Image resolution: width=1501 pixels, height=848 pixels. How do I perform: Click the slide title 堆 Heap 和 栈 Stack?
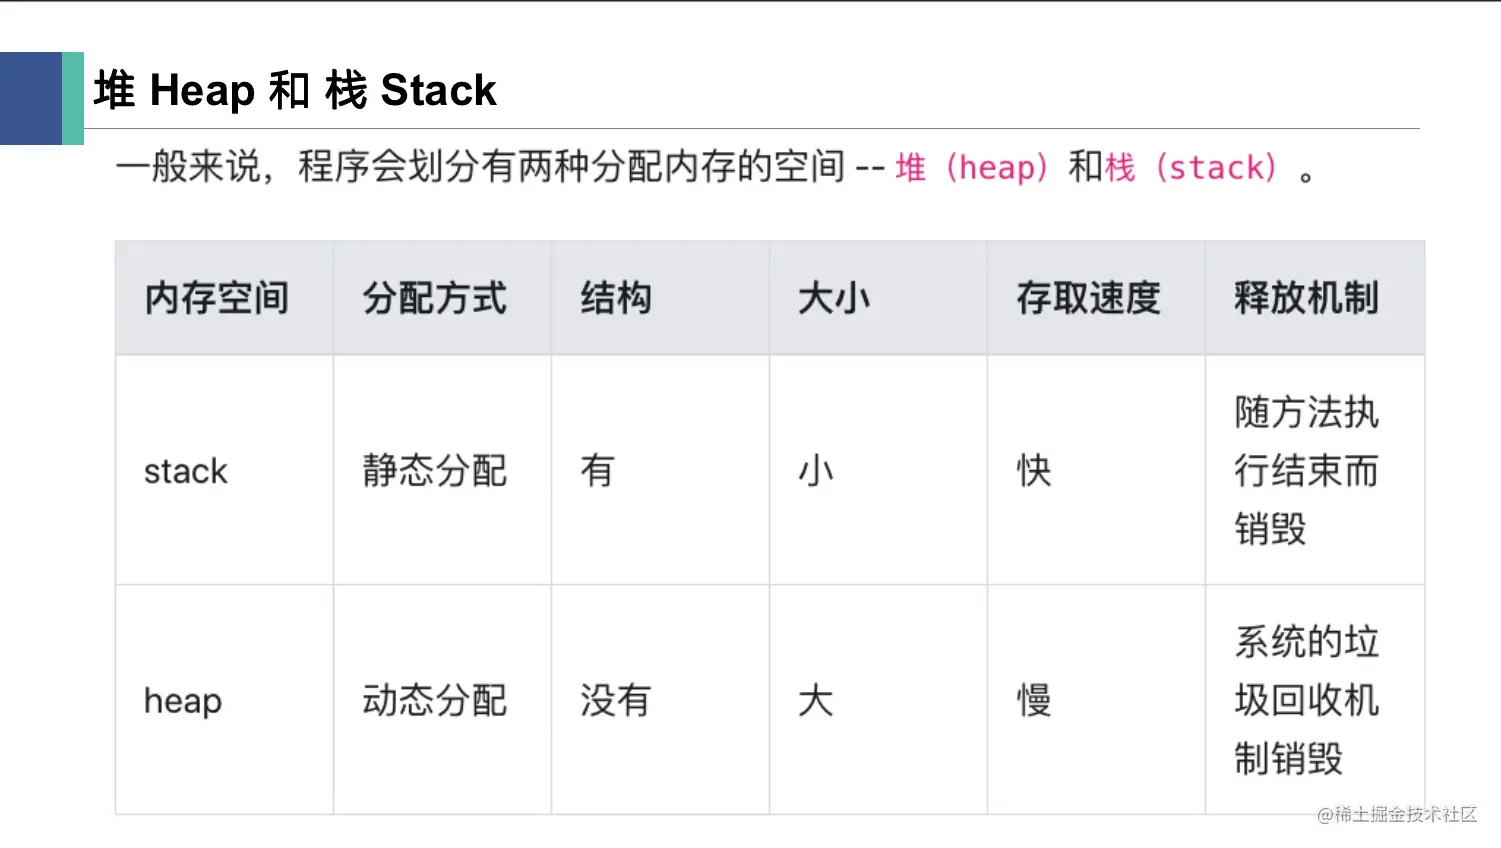pyautogui.click(x=295, y=90)
